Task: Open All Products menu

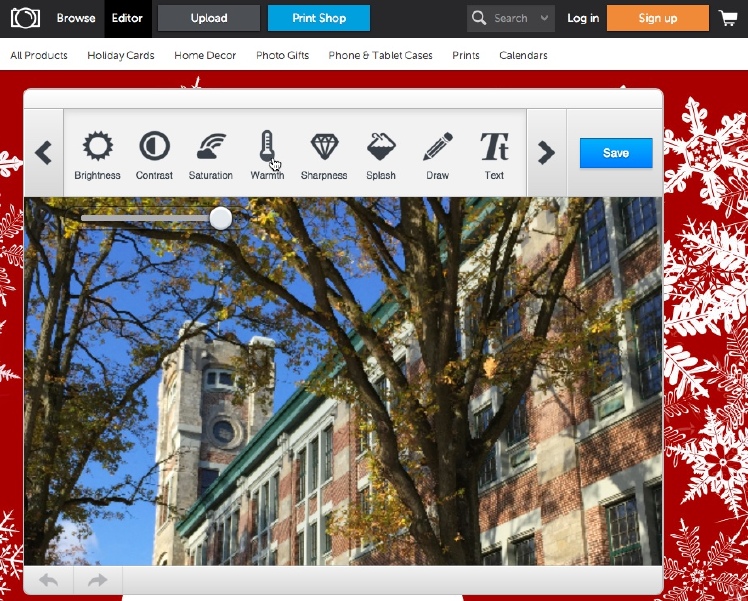Action: 39,55
